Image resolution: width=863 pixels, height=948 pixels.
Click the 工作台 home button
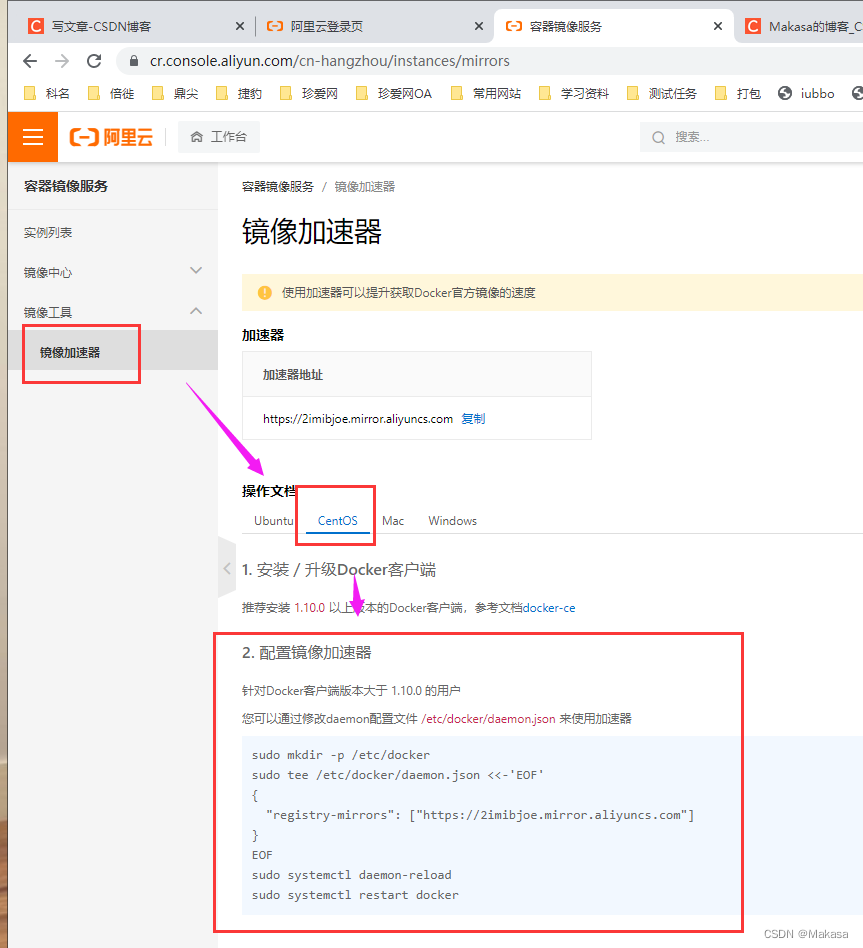219,137
